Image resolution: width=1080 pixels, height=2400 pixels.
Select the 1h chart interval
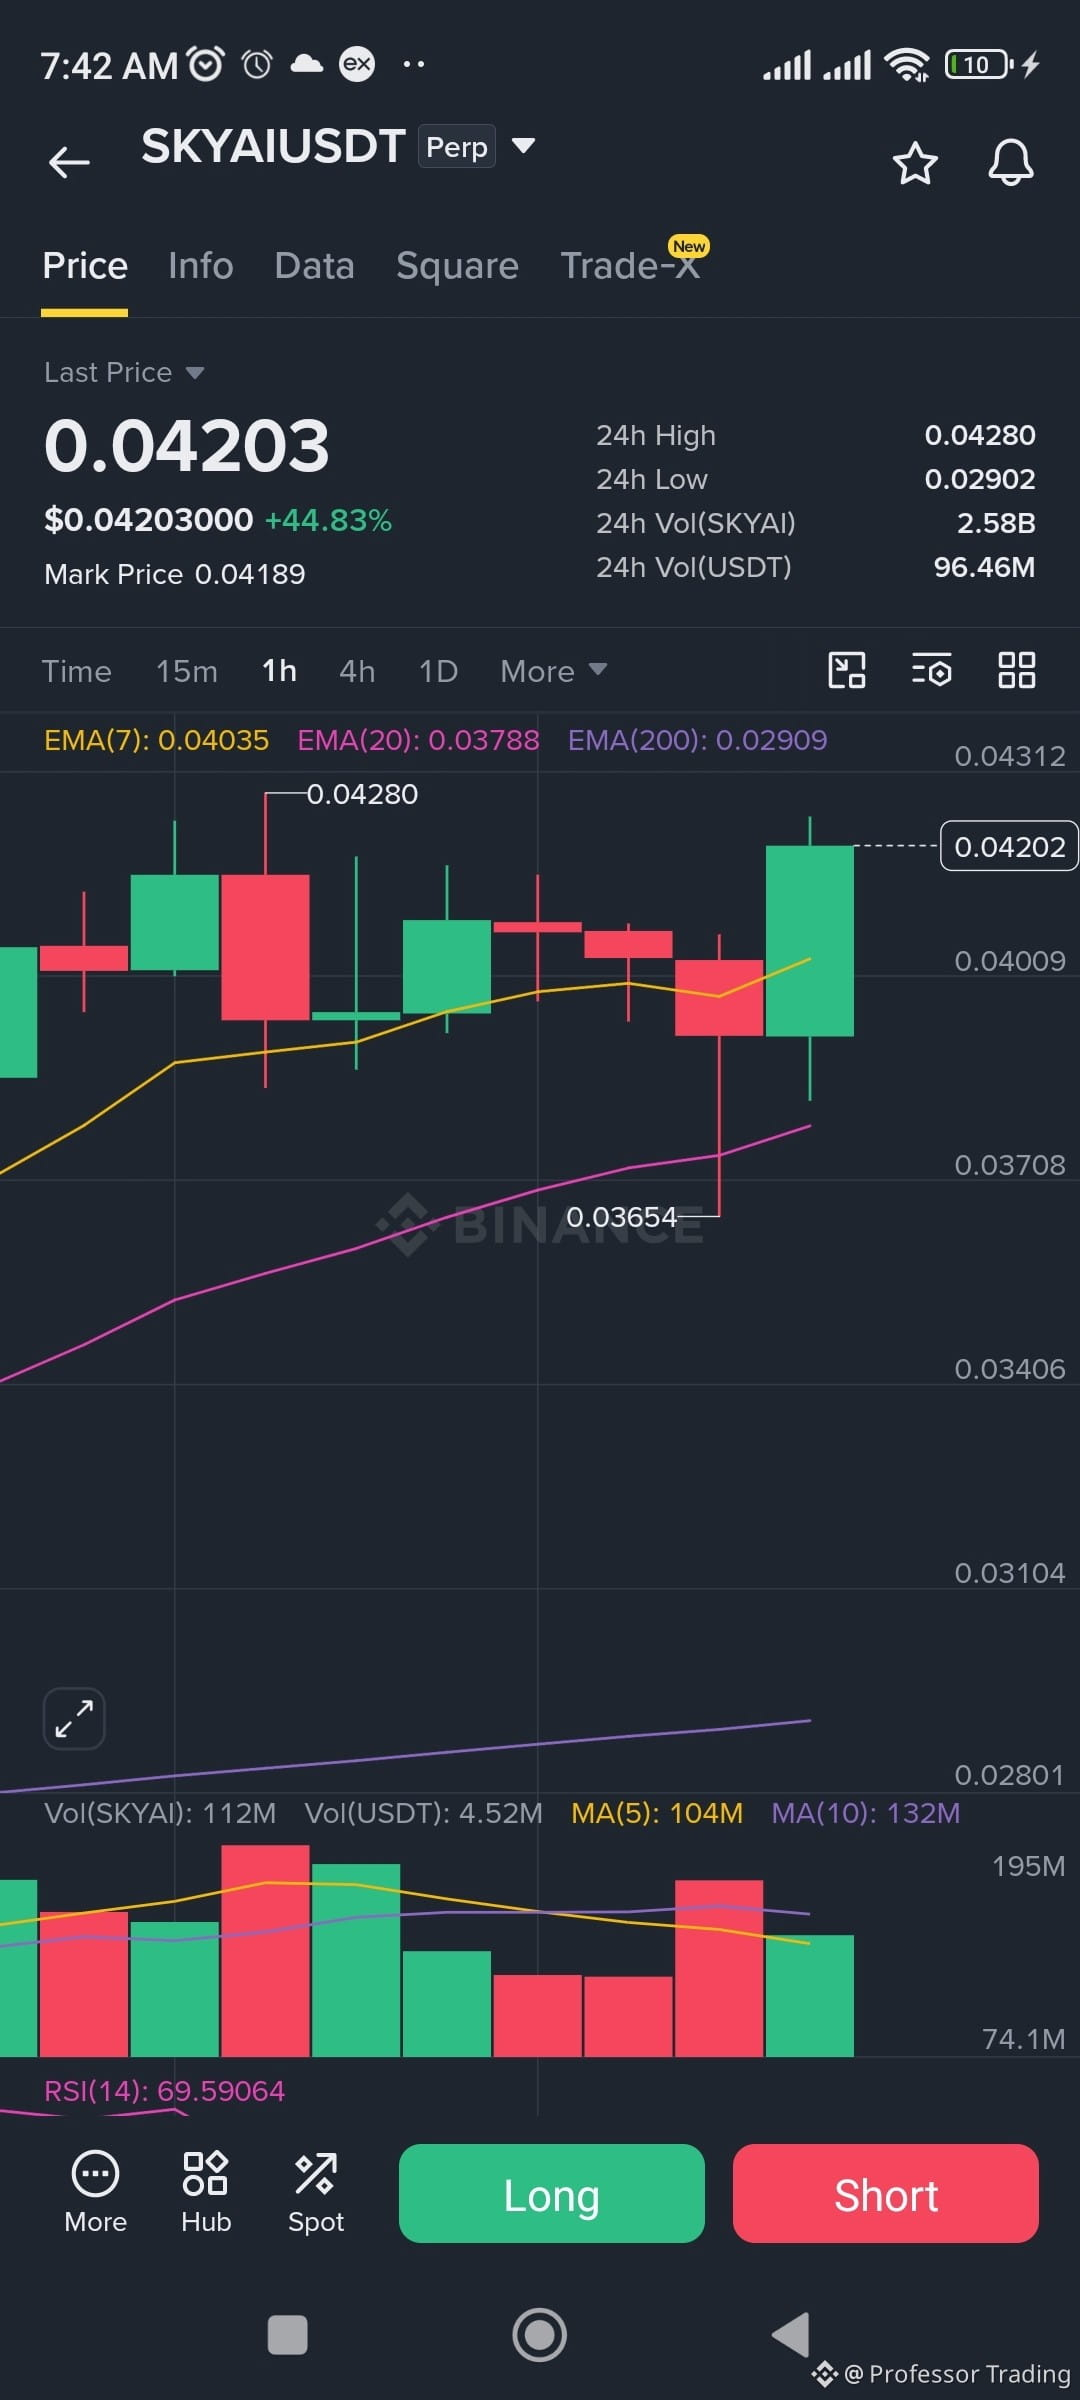point(279,671)
